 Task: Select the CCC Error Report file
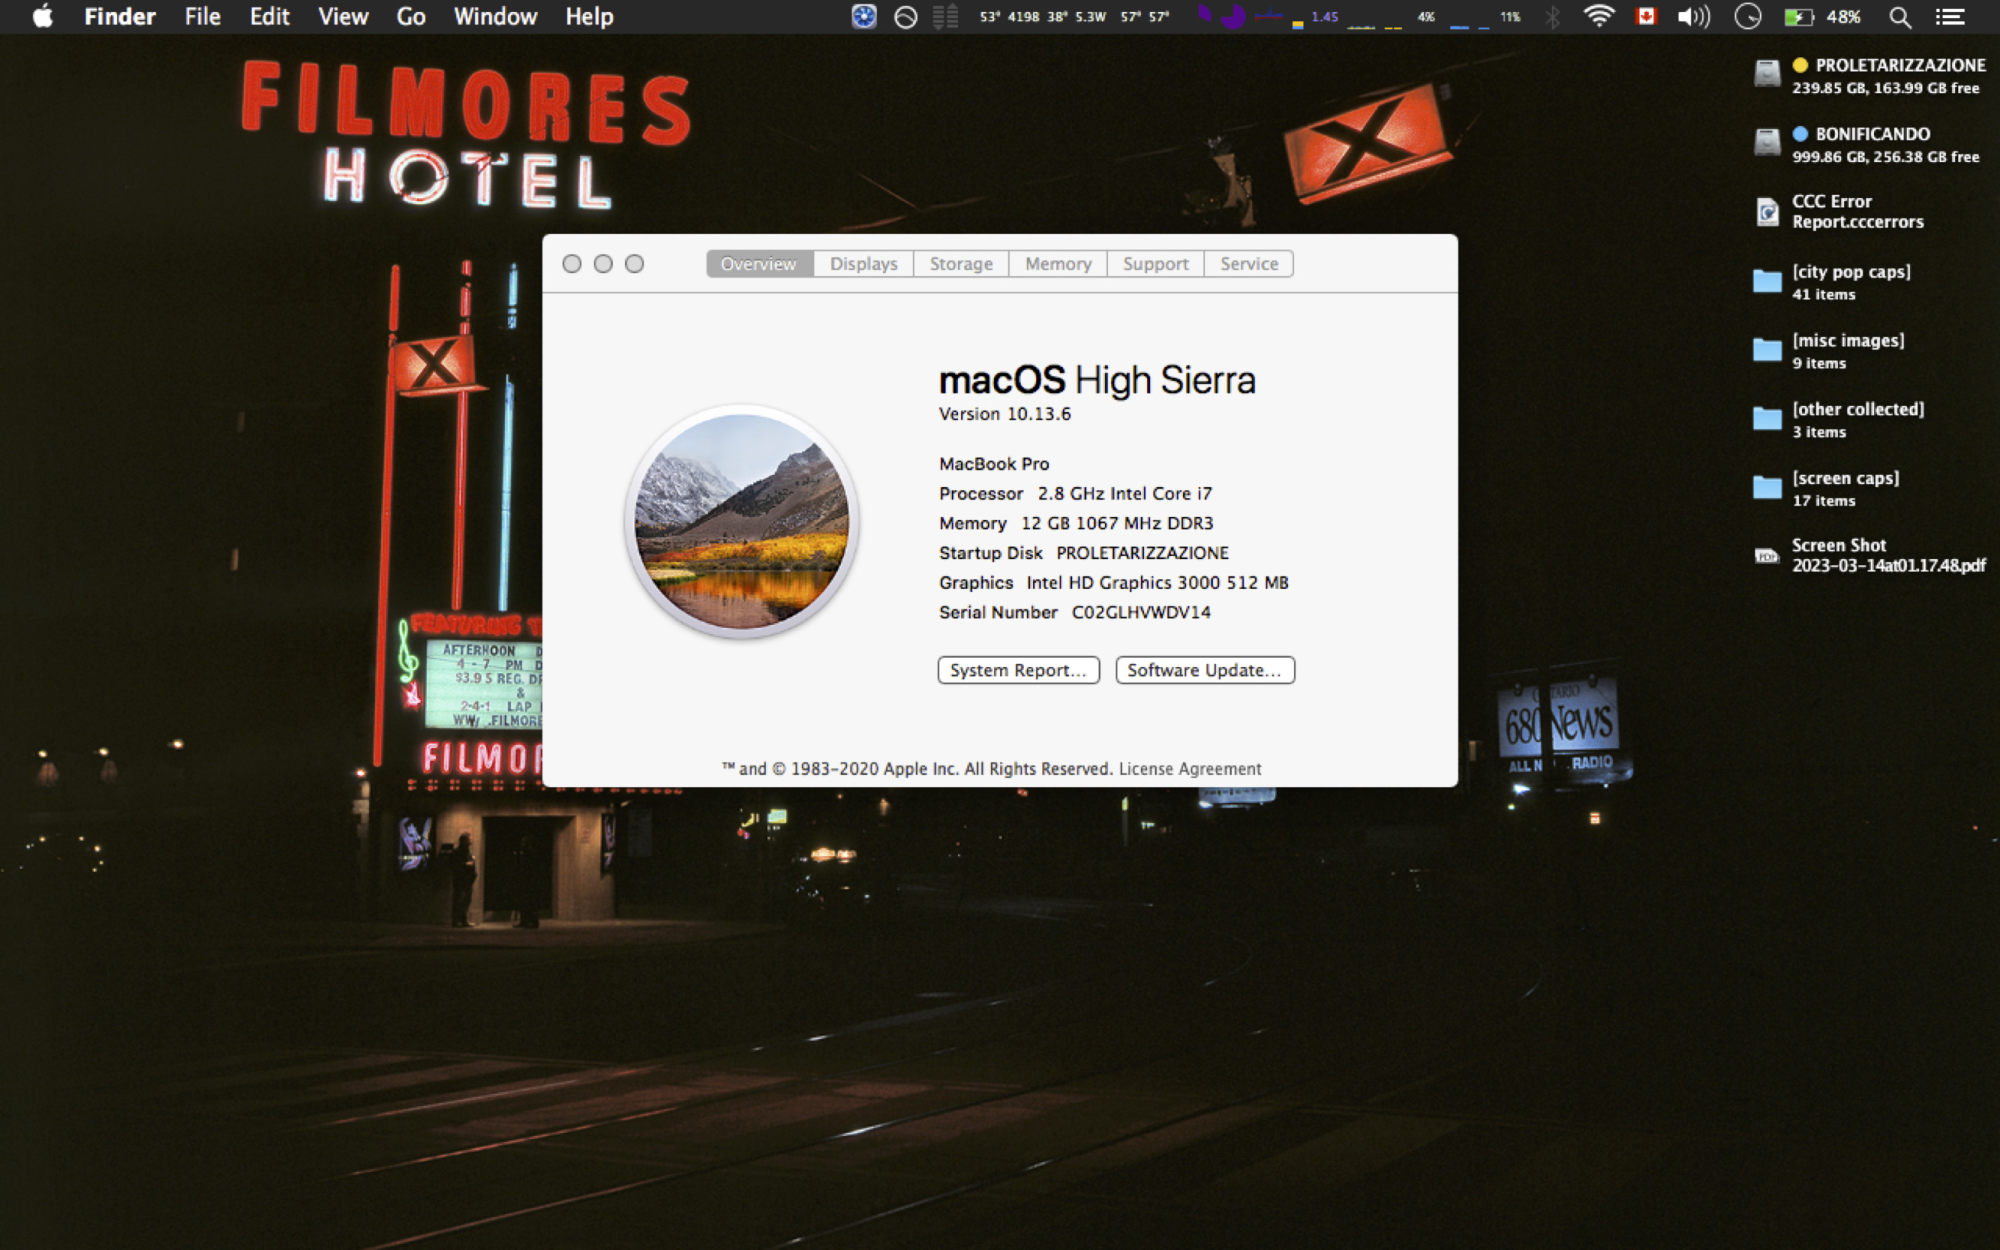click(1767, 211)
